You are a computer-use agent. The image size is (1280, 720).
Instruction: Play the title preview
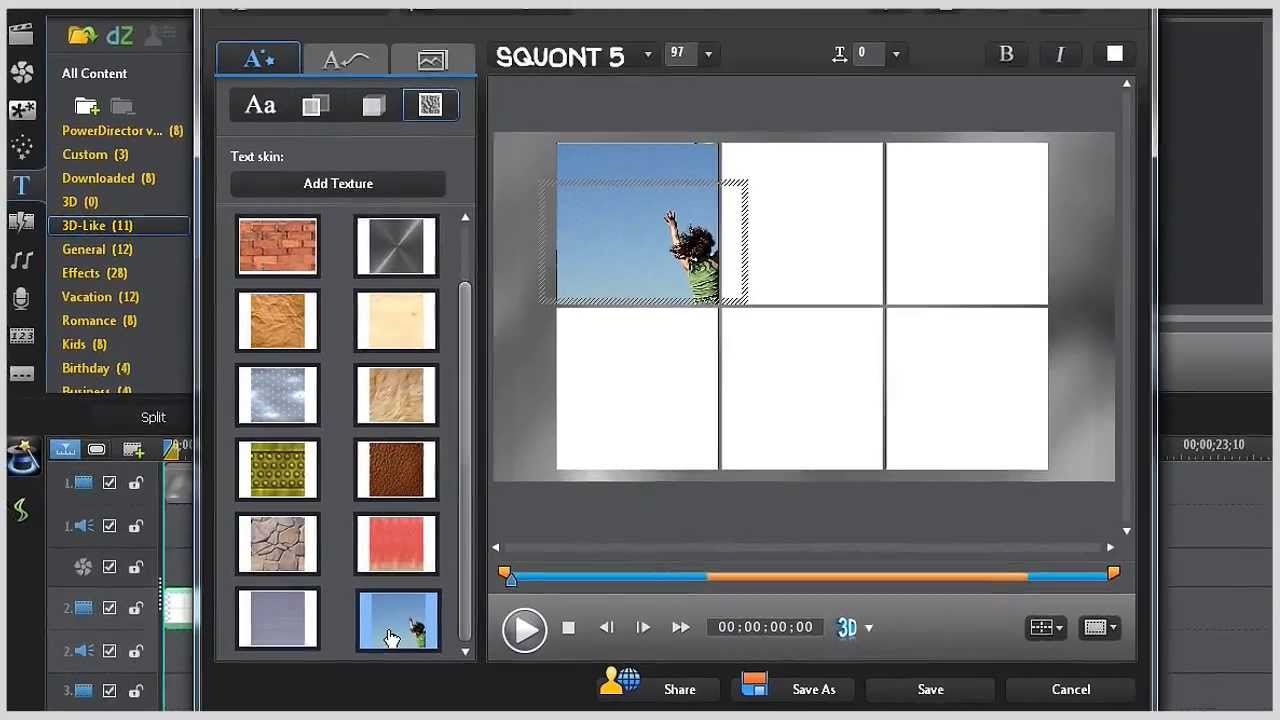(x=524, y=630)
